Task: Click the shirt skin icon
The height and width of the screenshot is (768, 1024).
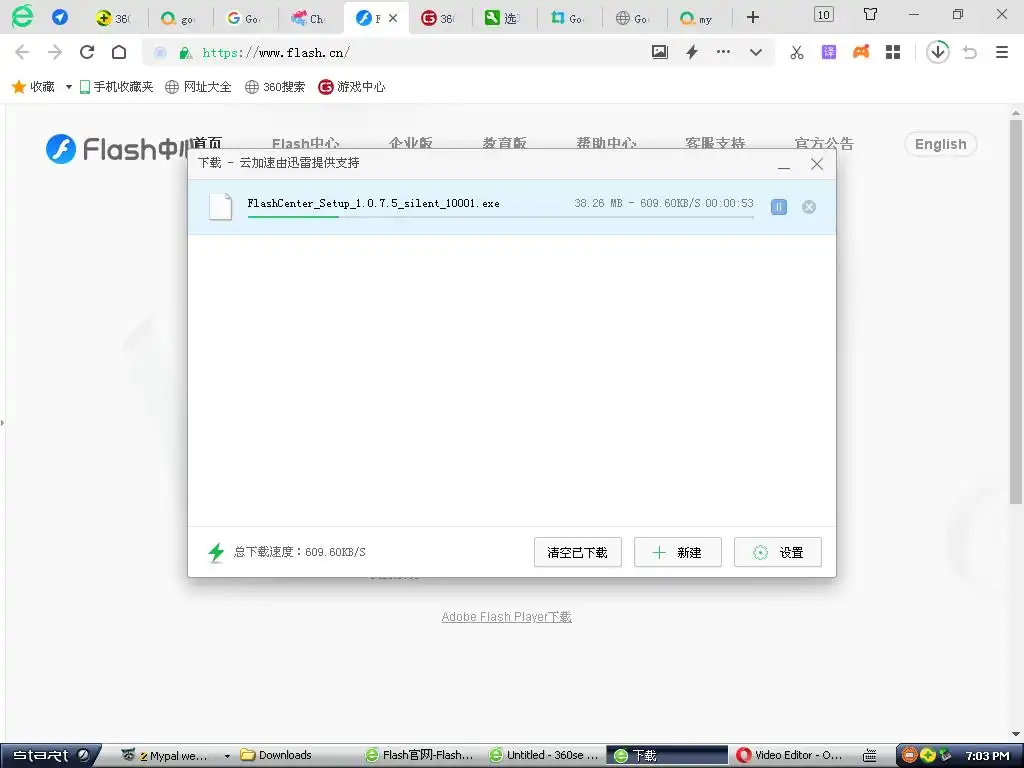Action: coord(870,14)
